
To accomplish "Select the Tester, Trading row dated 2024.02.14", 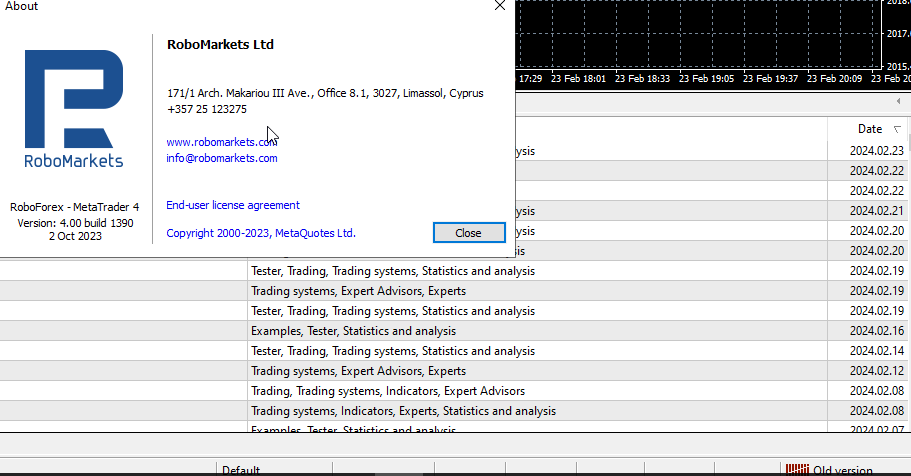I will (x=454, y=351).
